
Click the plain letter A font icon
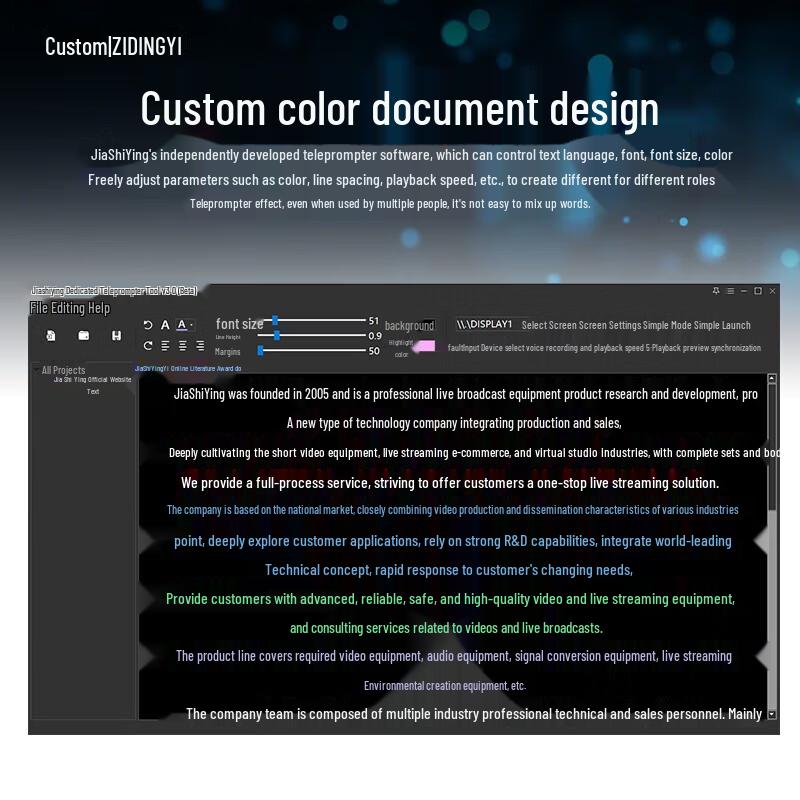[165, 325]
